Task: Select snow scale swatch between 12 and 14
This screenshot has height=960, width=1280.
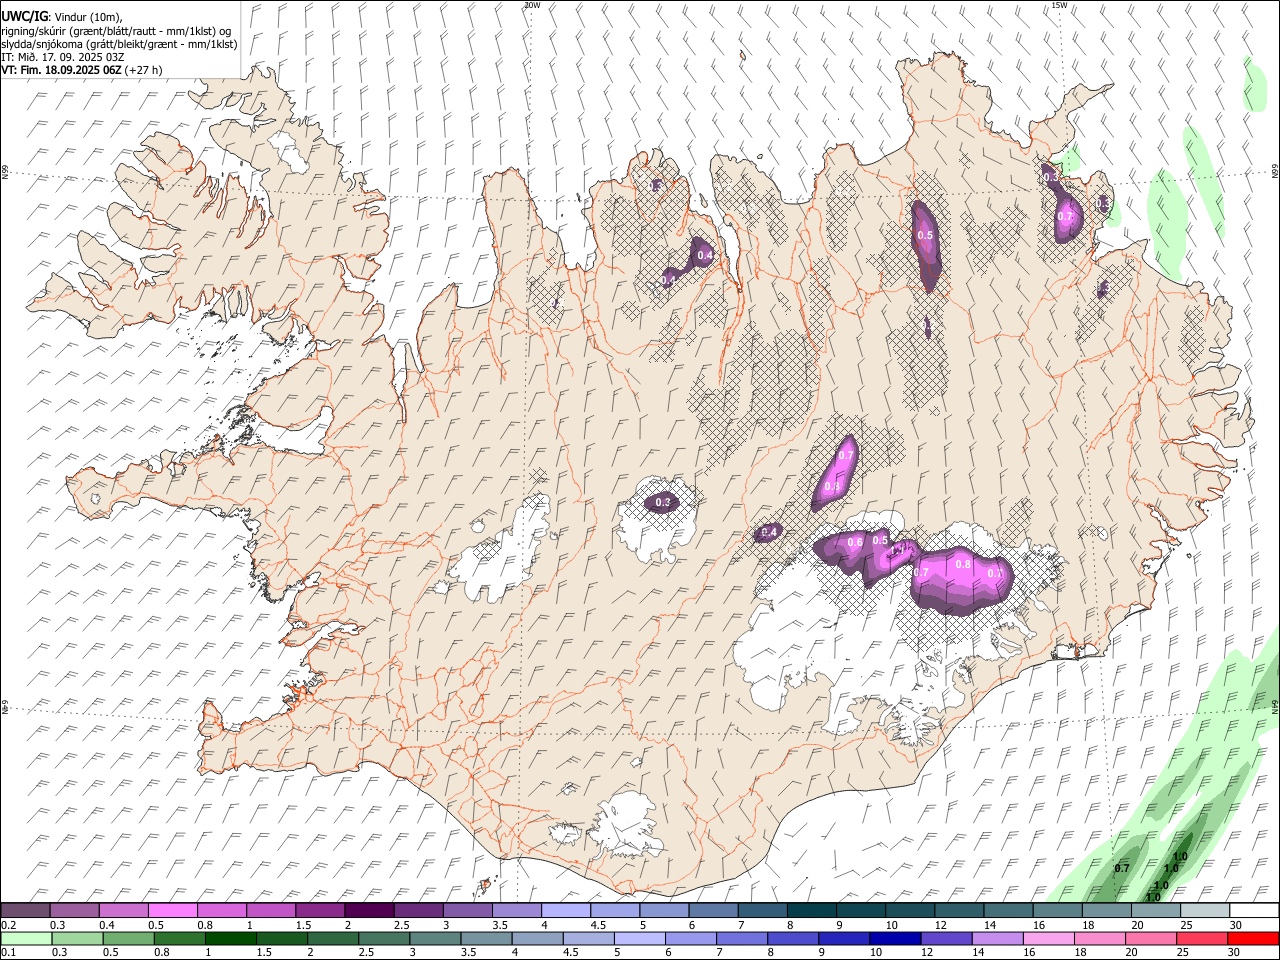Action: pyautogui.click(x=958, y=911)
